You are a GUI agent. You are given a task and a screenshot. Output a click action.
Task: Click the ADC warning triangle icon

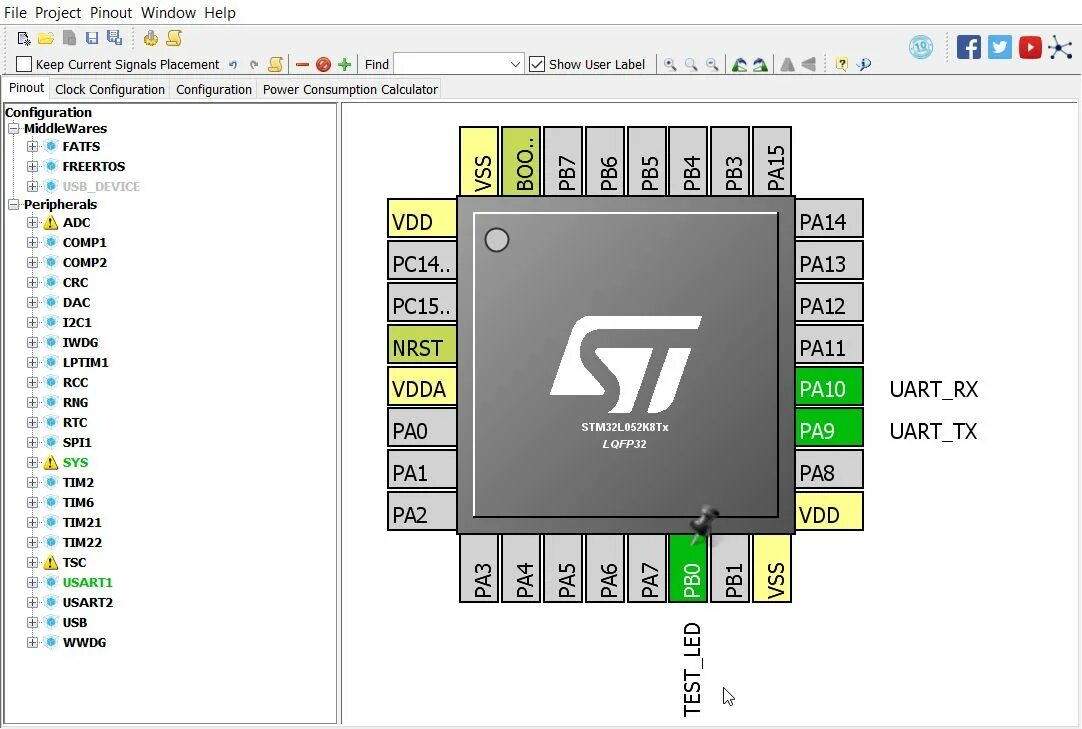[x=50, y=222]
